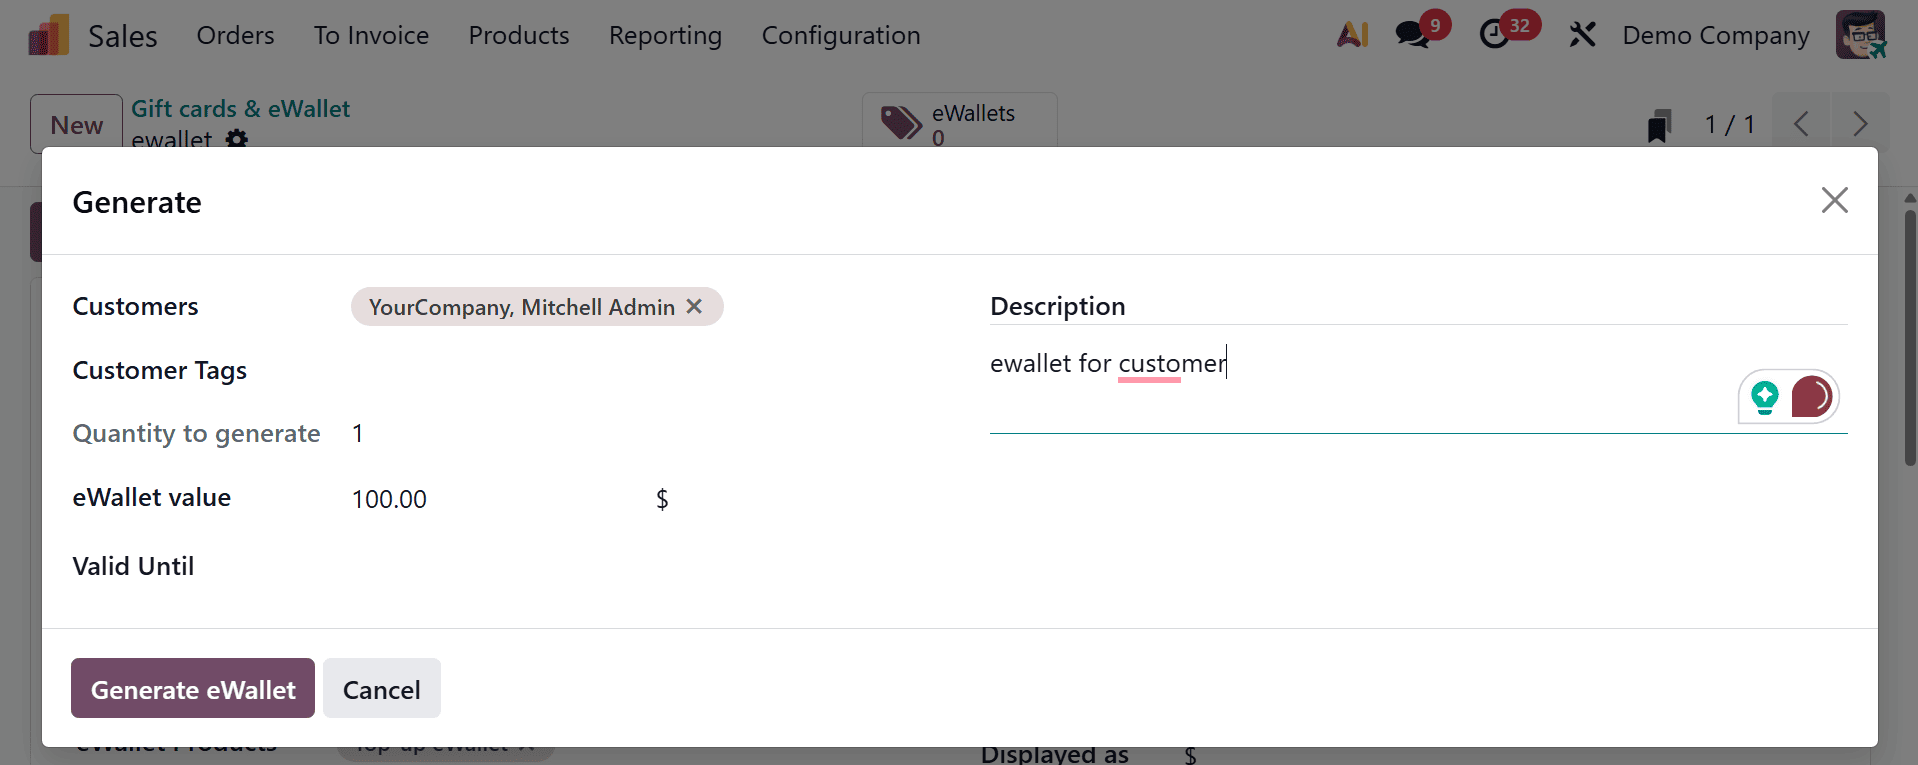Click the dark red chat bubble icon
Screen dimensions: 1918x765
(x=1811, y=397)
